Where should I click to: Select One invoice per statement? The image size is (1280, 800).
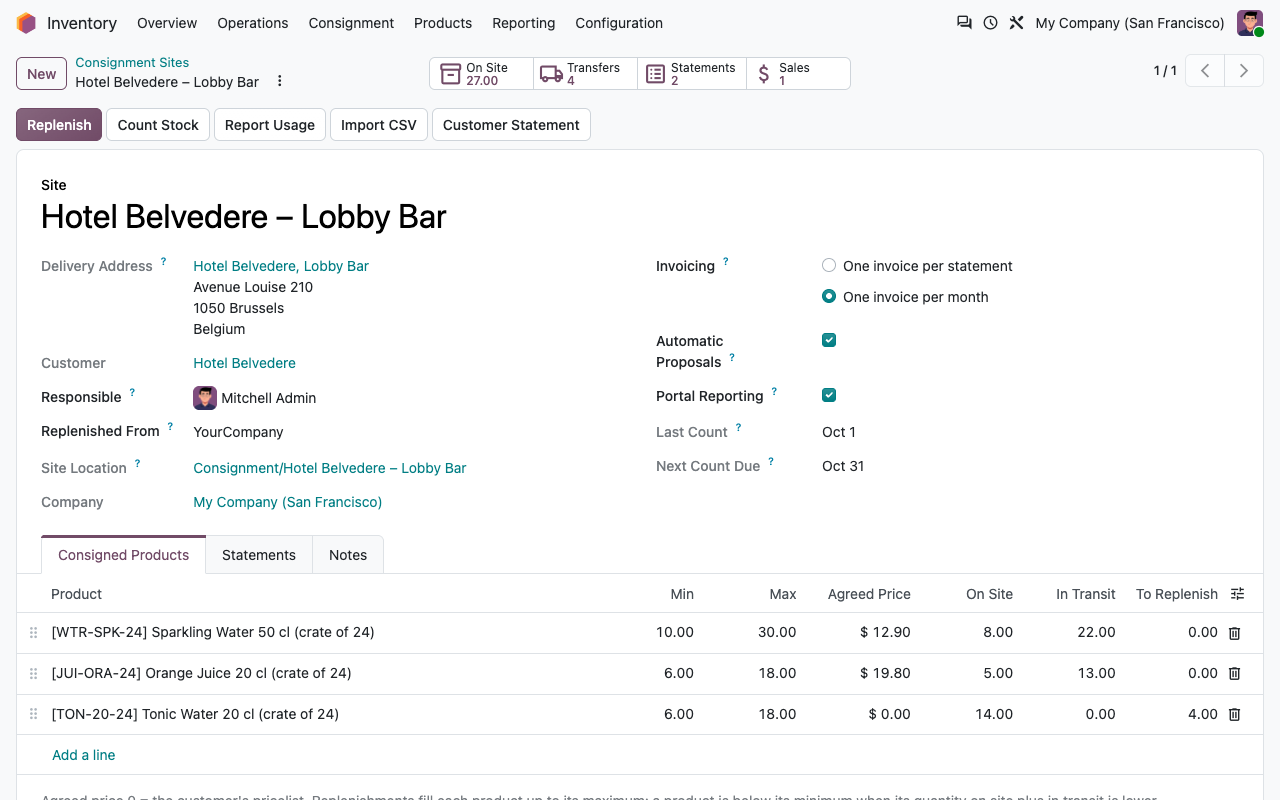point(829,265)
